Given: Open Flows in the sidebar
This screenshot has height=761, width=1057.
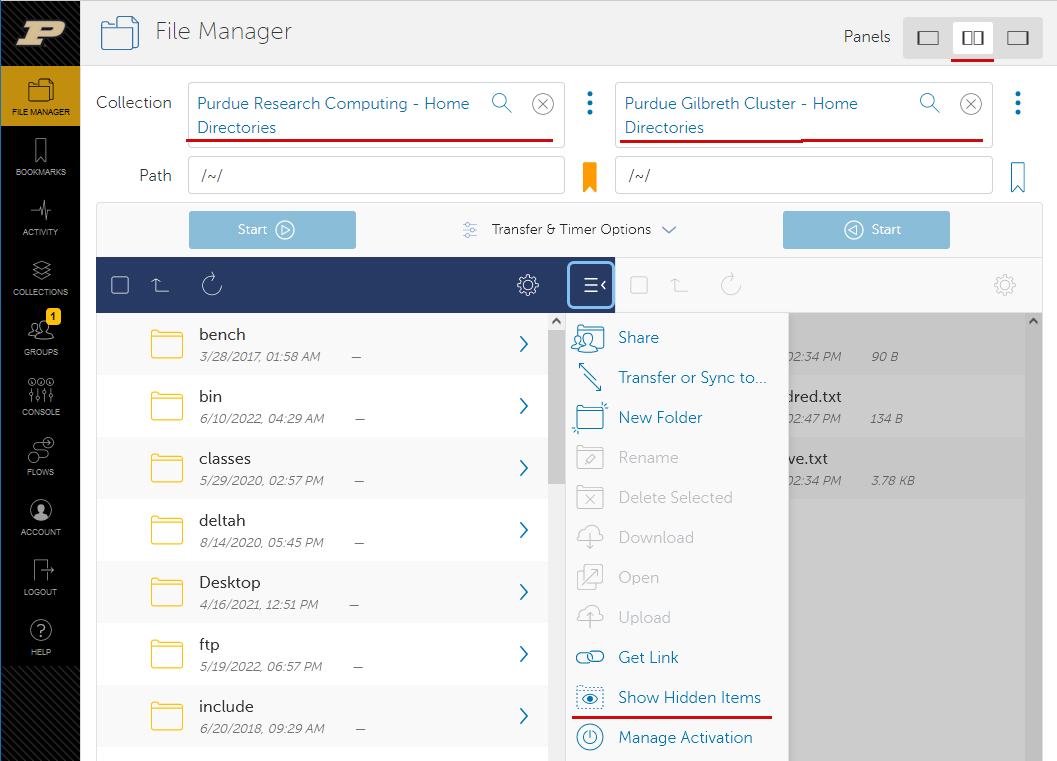Looking at the screenshot, I should coord(40,456).
